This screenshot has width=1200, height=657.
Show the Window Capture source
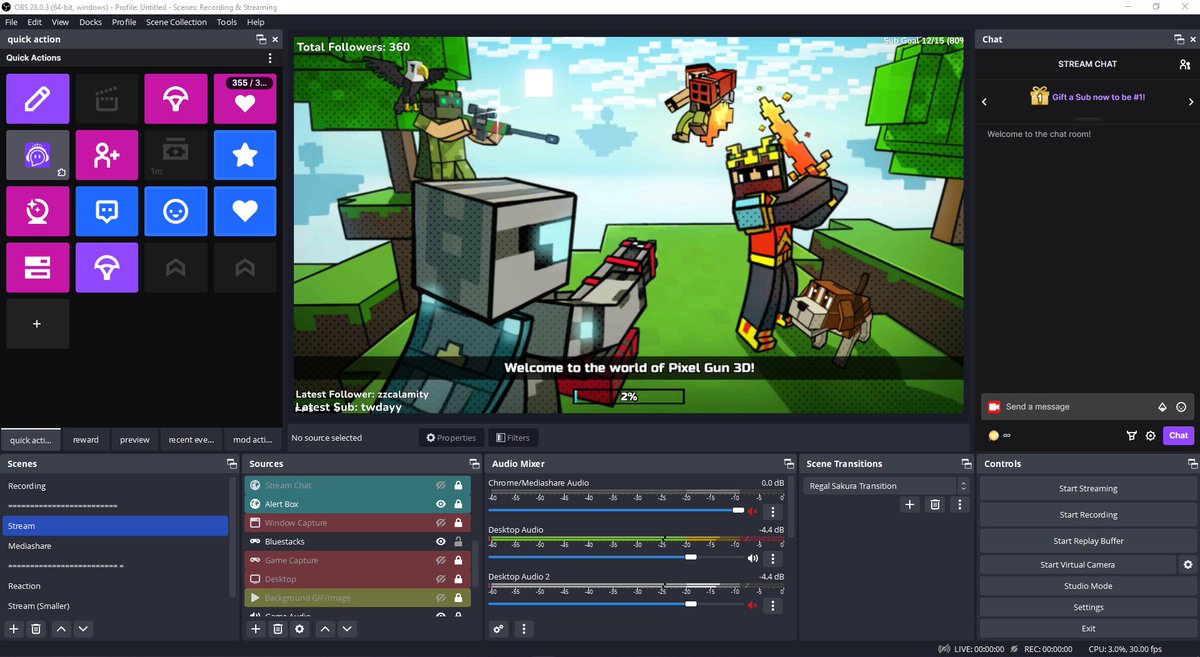pyautogui.click(x=440, y=523)
